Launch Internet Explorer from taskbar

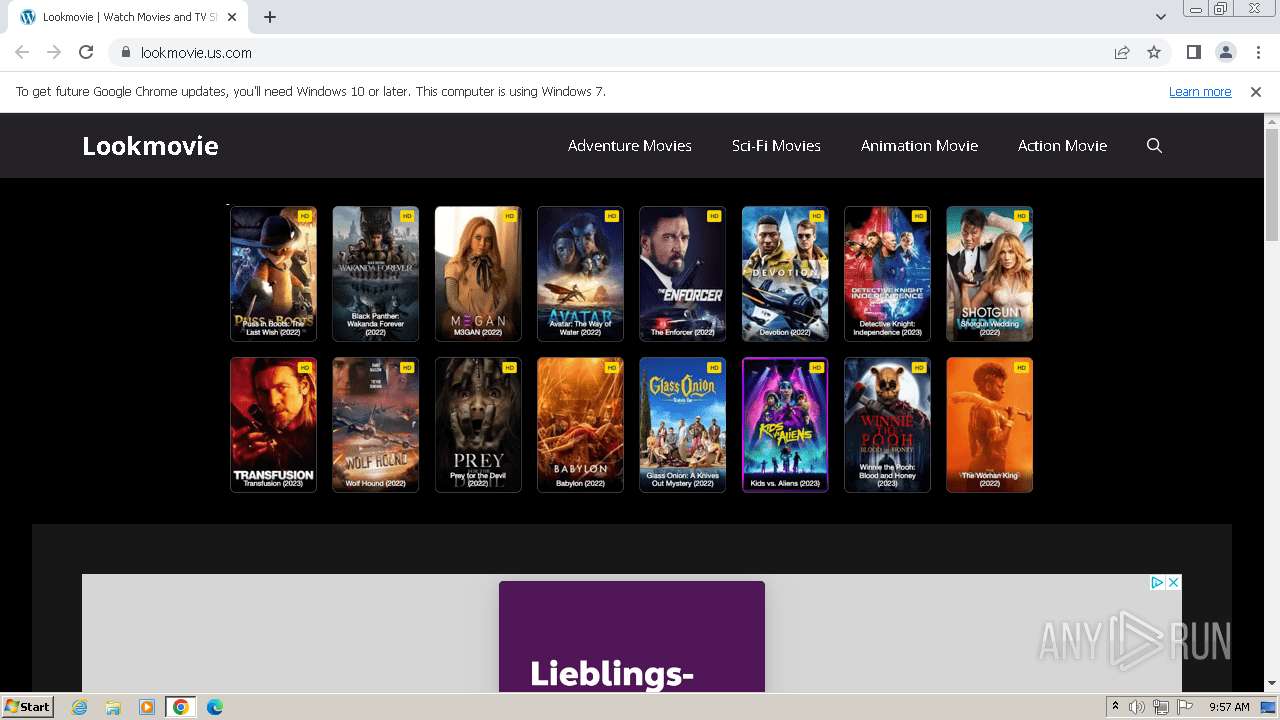79,707
